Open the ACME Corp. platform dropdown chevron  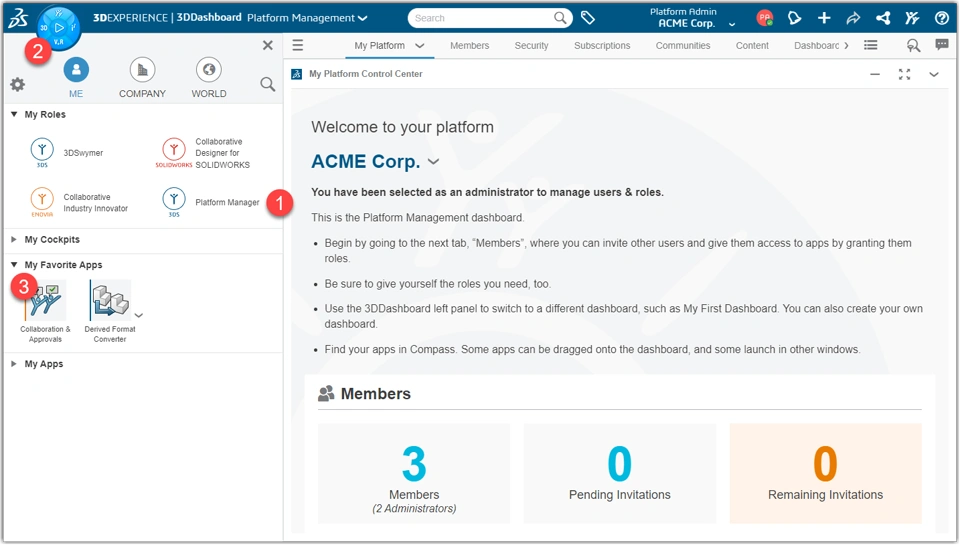click(433, 162)
